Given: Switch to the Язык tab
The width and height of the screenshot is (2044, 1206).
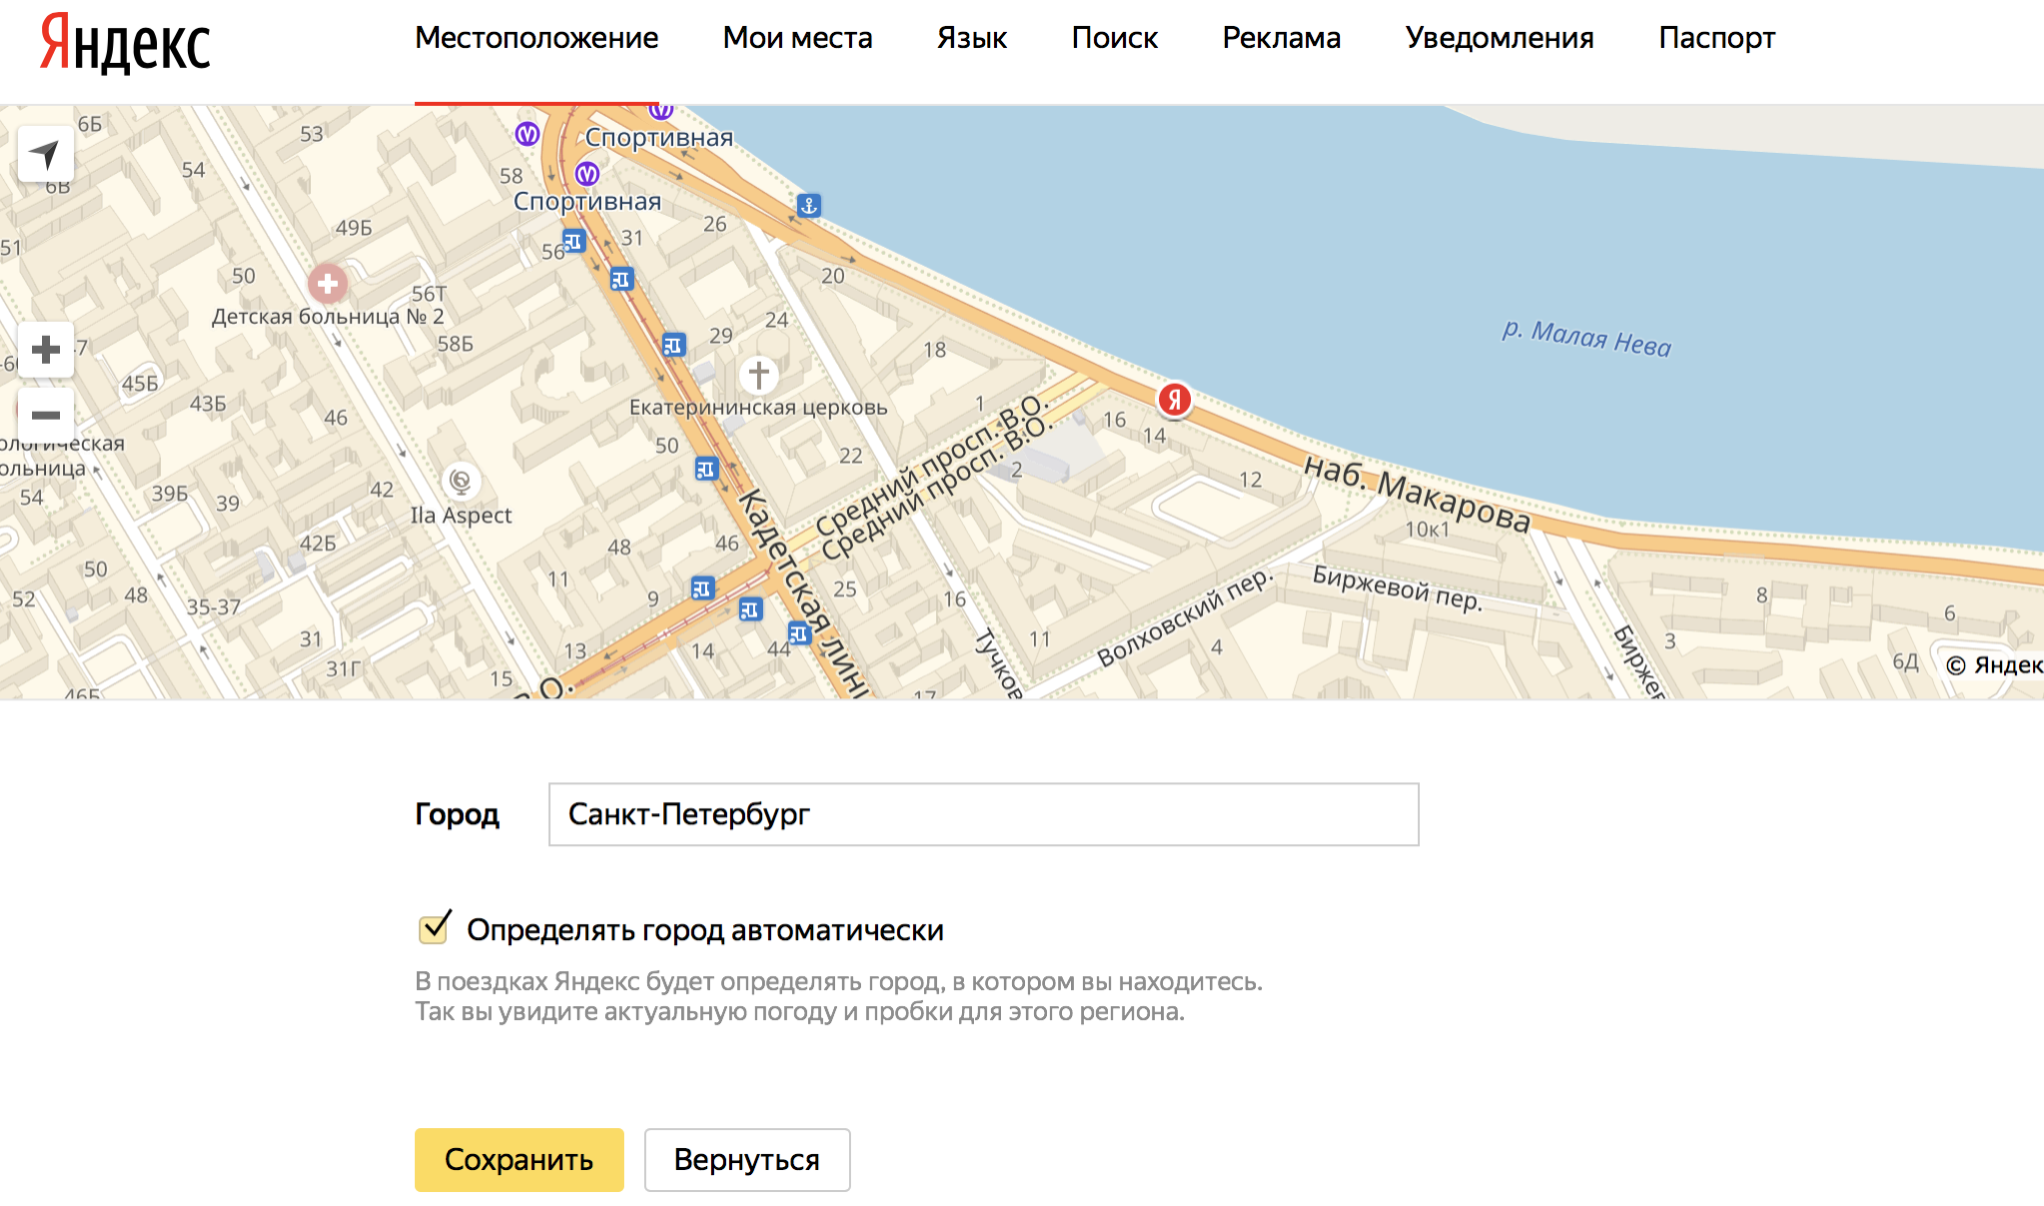Looking at the screenshot, I should [x=971, y=38].
